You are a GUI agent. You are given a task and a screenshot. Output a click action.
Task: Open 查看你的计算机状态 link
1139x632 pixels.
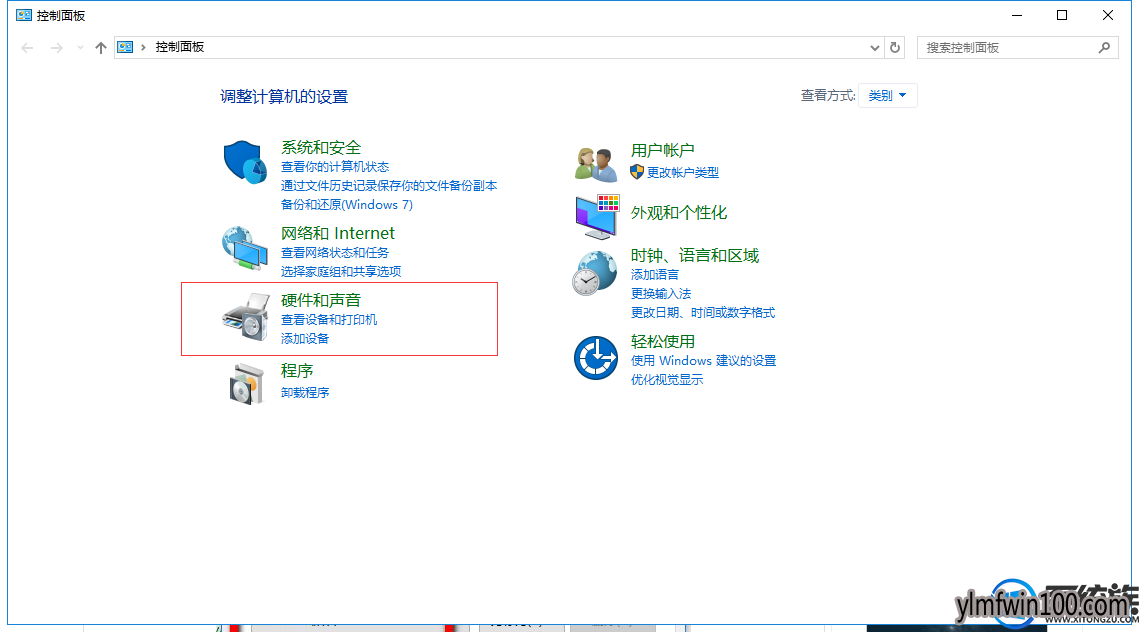click(x=335, y=167)
